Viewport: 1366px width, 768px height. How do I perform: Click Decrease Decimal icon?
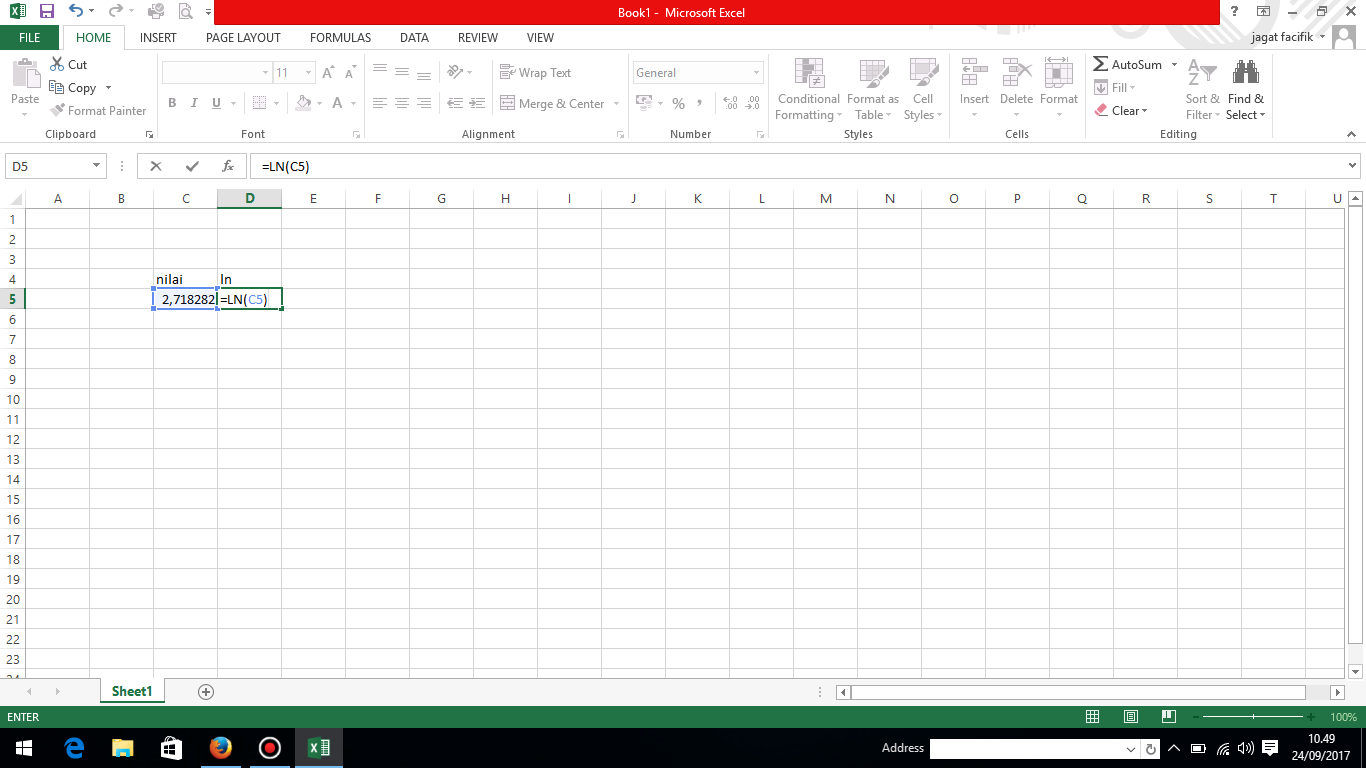click(x=753, y=103)
